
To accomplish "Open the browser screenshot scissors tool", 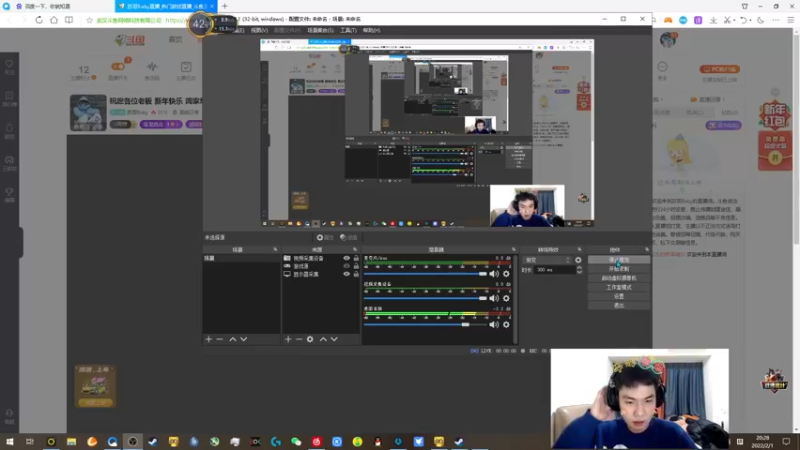I will tap(728, 20).
